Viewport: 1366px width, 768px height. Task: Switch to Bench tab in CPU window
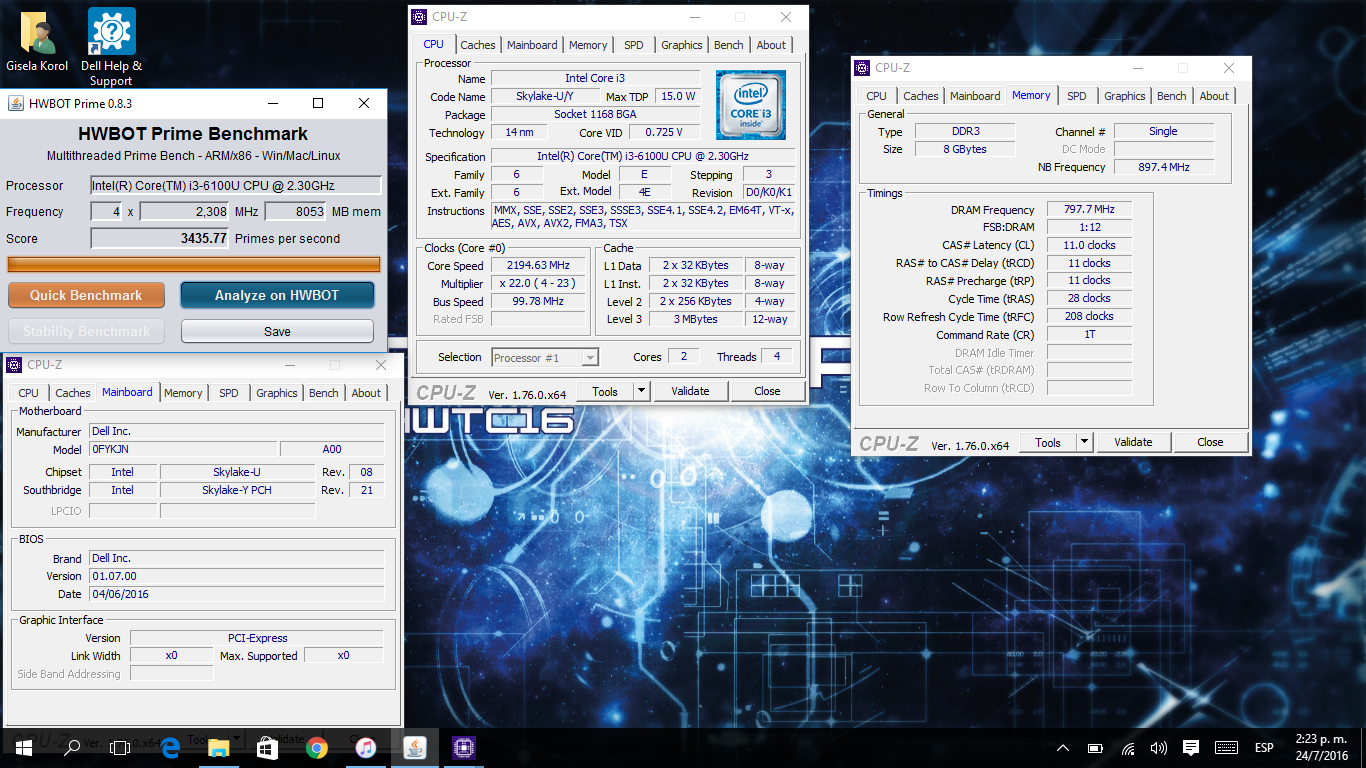[x=729, y=45]
